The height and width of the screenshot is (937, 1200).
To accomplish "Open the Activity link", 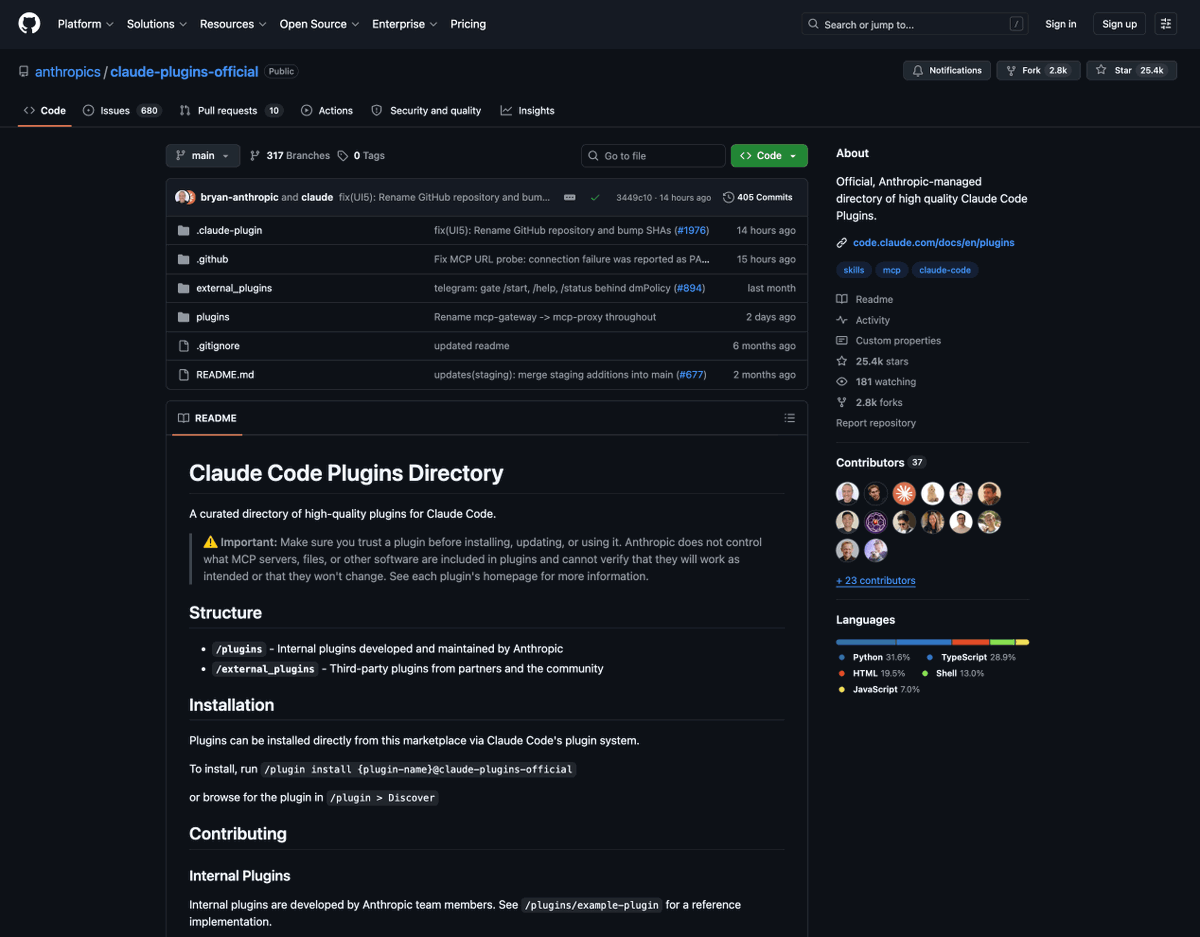I will [863, 320].
